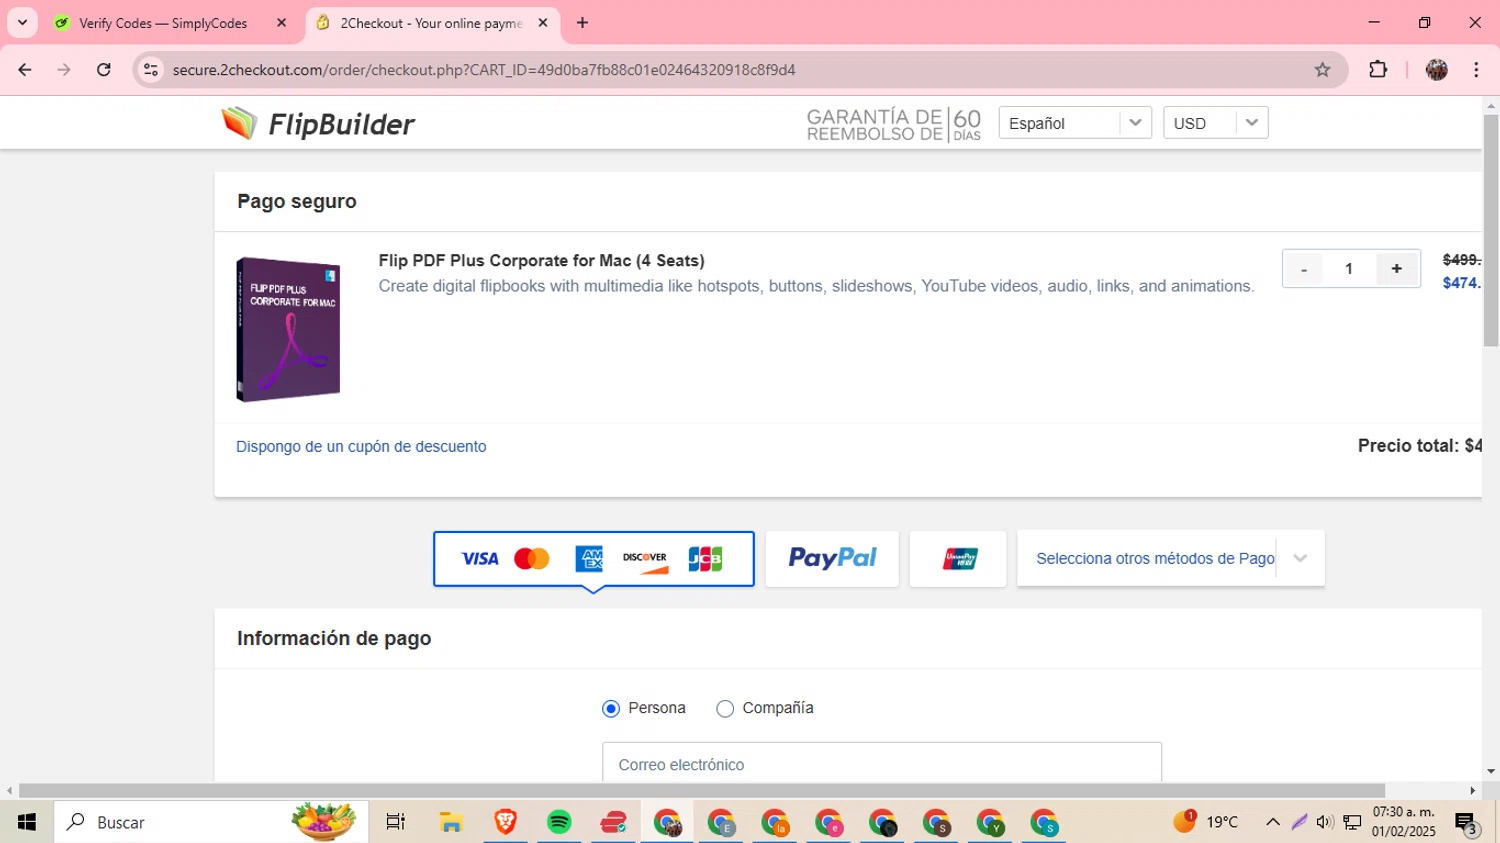Click the Pago seguro heading
The height and width of the screenshot is (843, 1500).
297,201
